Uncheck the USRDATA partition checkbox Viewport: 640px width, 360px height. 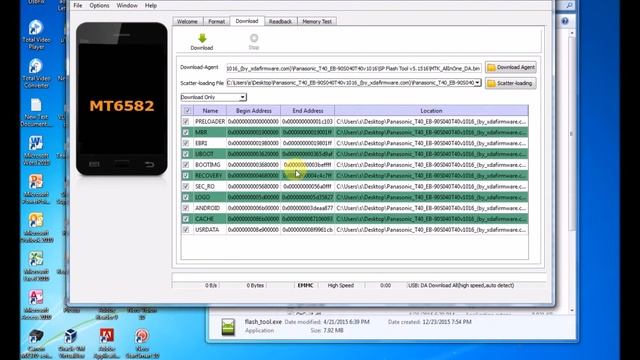[186, 230]
